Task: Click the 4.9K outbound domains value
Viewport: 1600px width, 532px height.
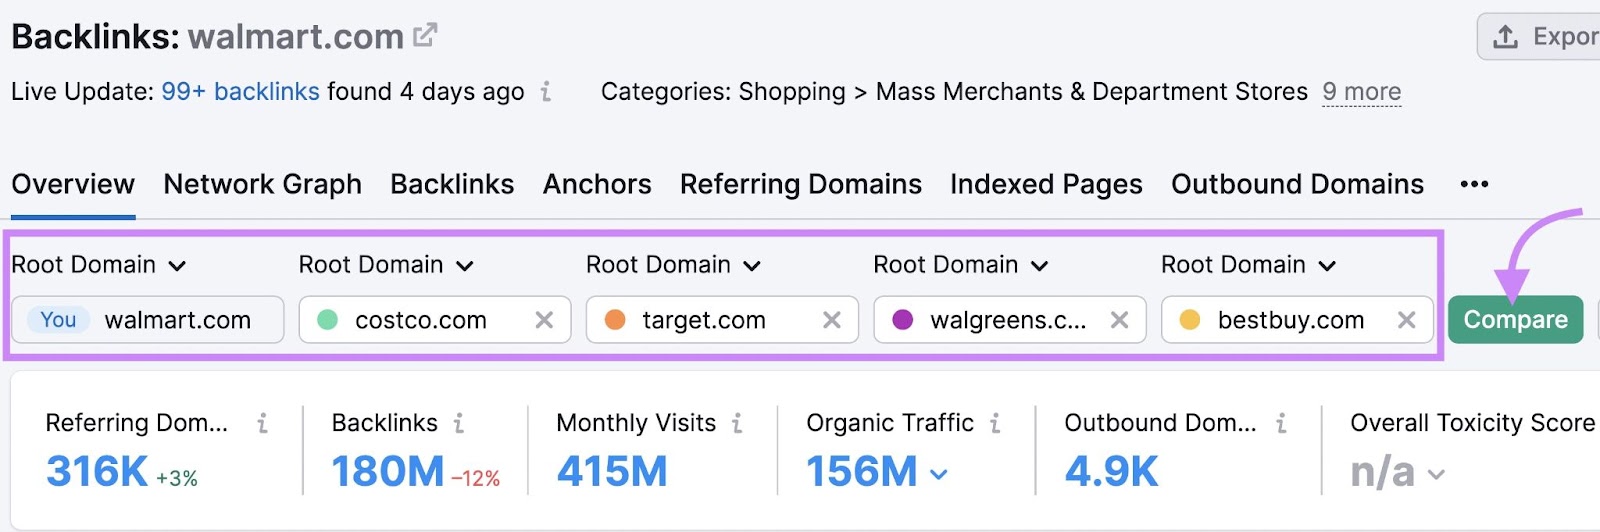Action: click(1112, 471)
